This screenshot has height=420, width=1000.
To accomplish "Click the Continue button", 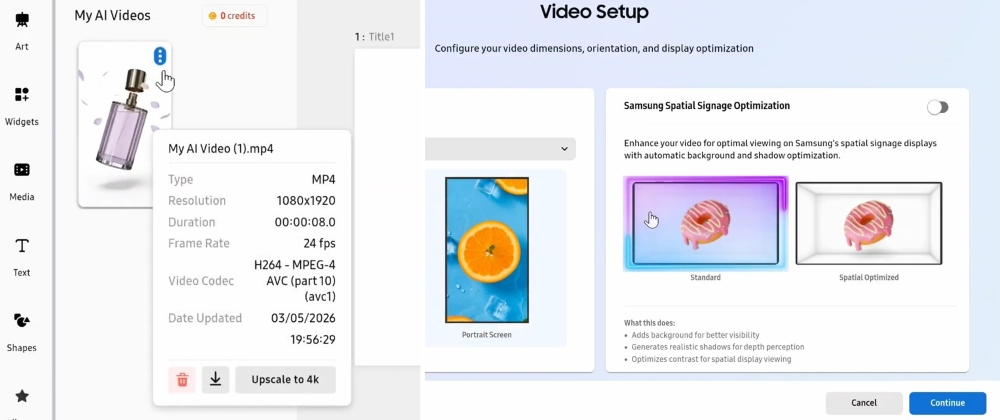I will point(946,403).
